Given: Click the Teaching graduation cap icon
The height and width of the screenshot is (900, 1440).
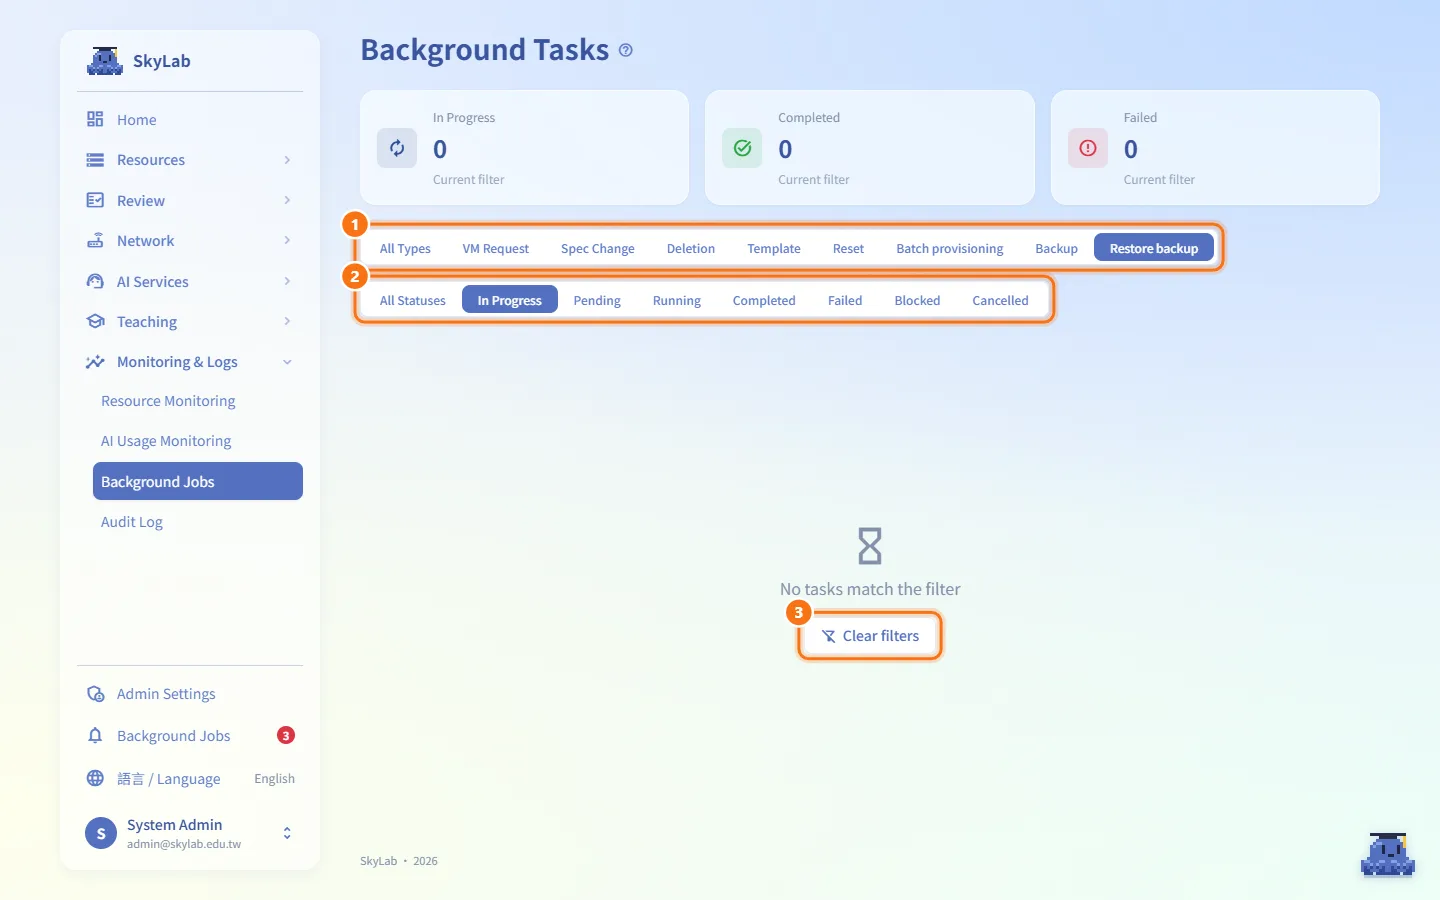Looking at the screenshot, I should pyautogui.click(x=95, y=321).
